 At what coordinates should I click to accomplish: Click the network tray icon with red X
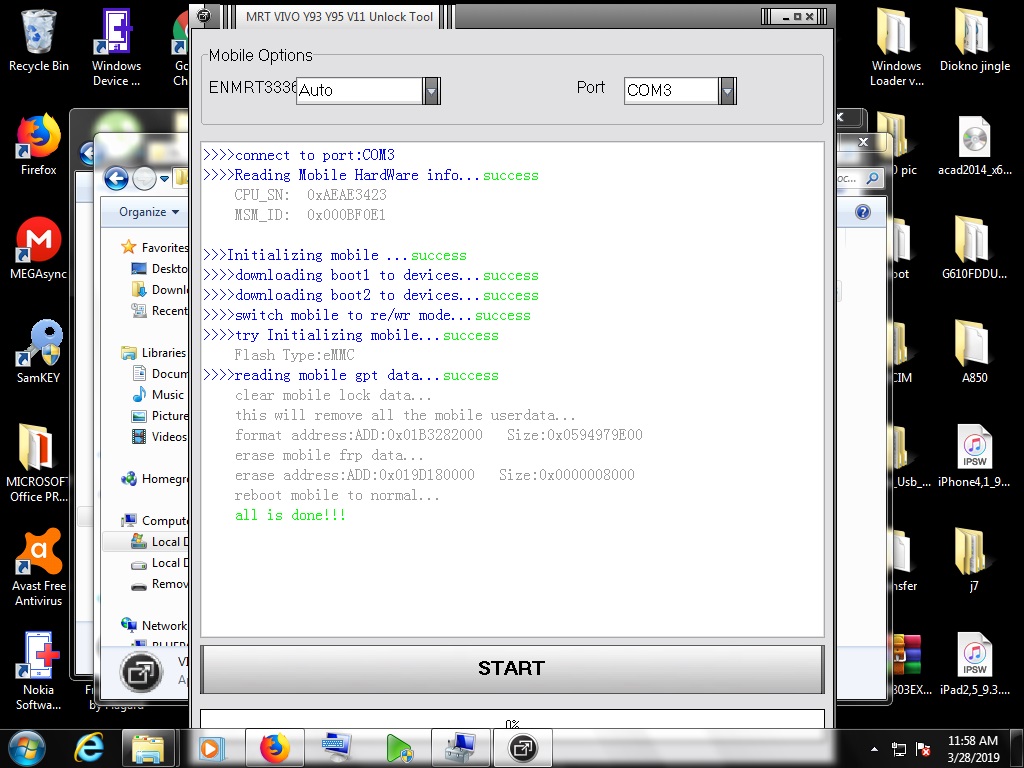pyautogui.click(x=923, y=749)
